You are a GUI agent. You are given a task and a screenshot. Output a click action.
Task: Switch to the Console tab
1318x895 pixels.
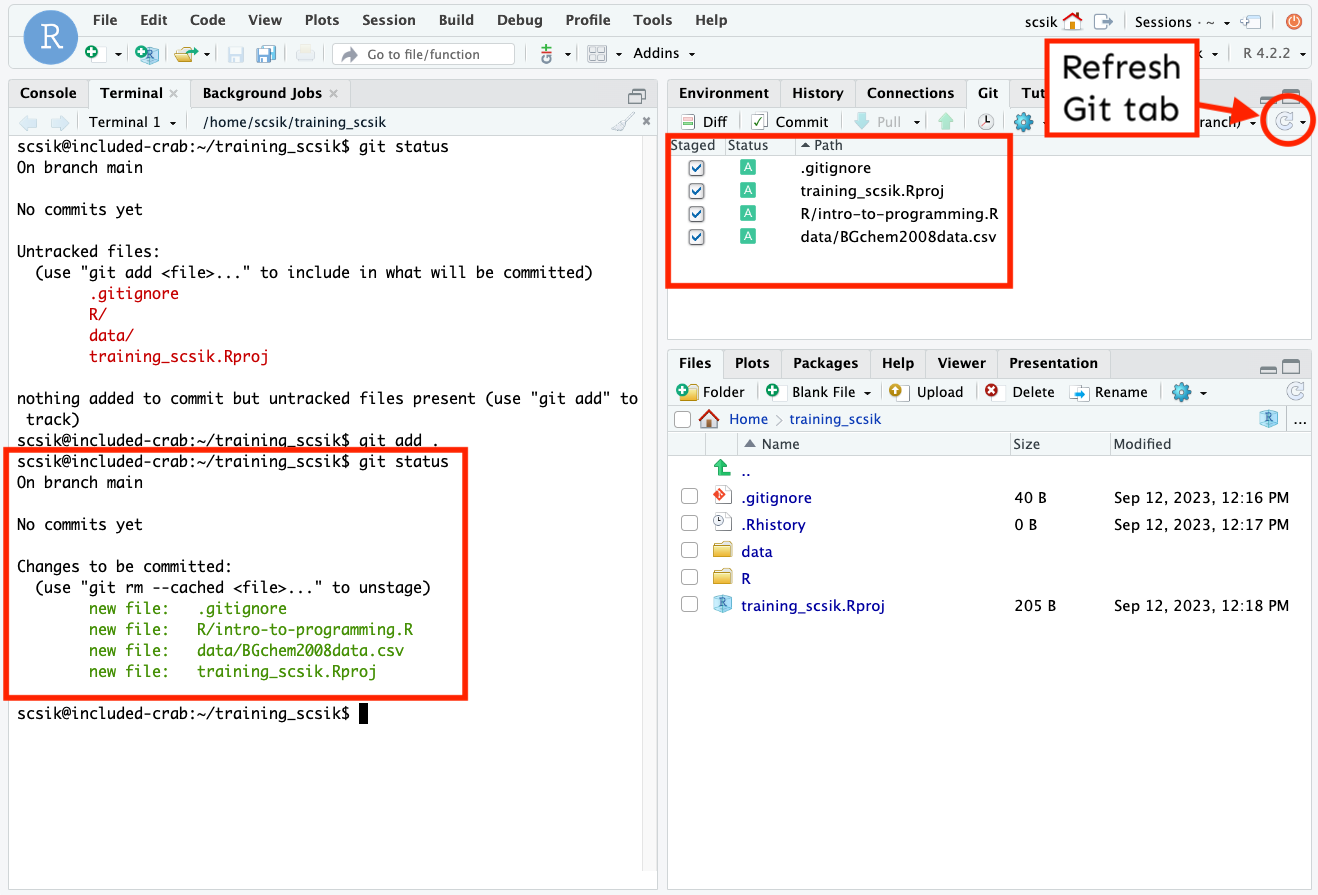[48, 93]
